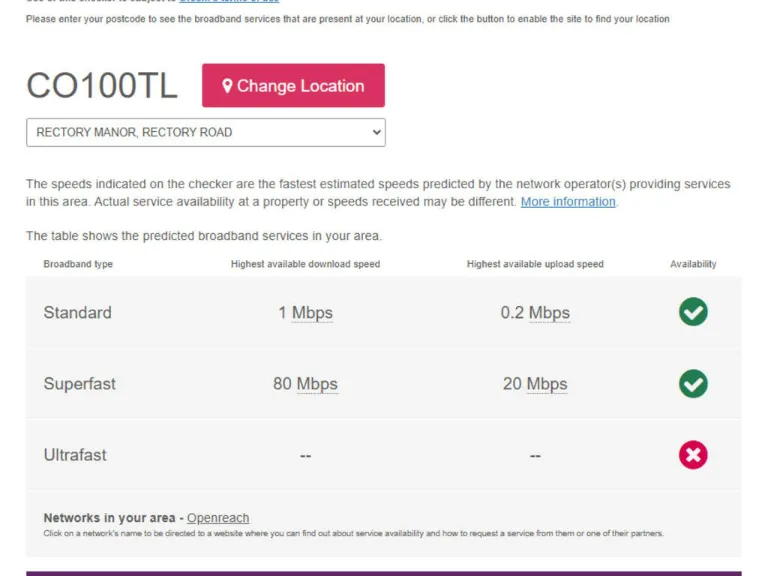Select the Superfast broadband type row label
Screen dimensions: 768x576
(x=80, y=384)
